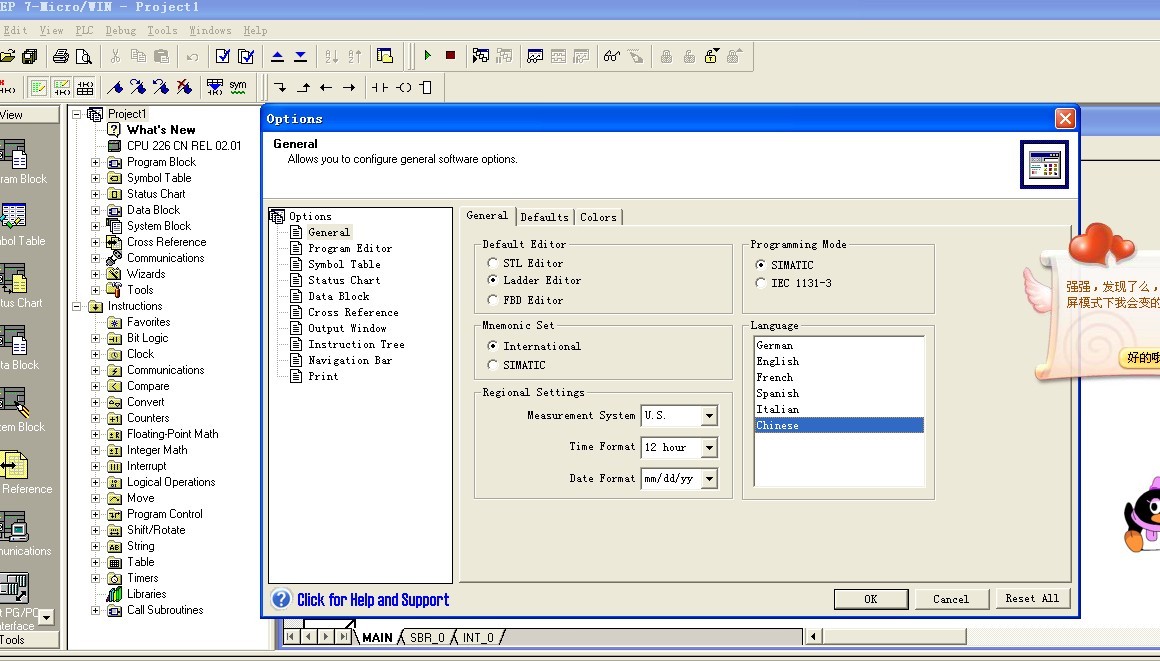Click the Print toolbar icon

(x=61, y=56)
